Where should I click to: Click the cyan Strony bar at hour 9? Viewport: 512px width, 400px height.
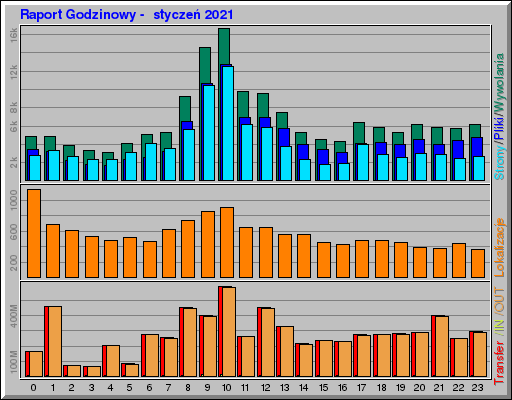pyautogui.click(x=209, y=133)
